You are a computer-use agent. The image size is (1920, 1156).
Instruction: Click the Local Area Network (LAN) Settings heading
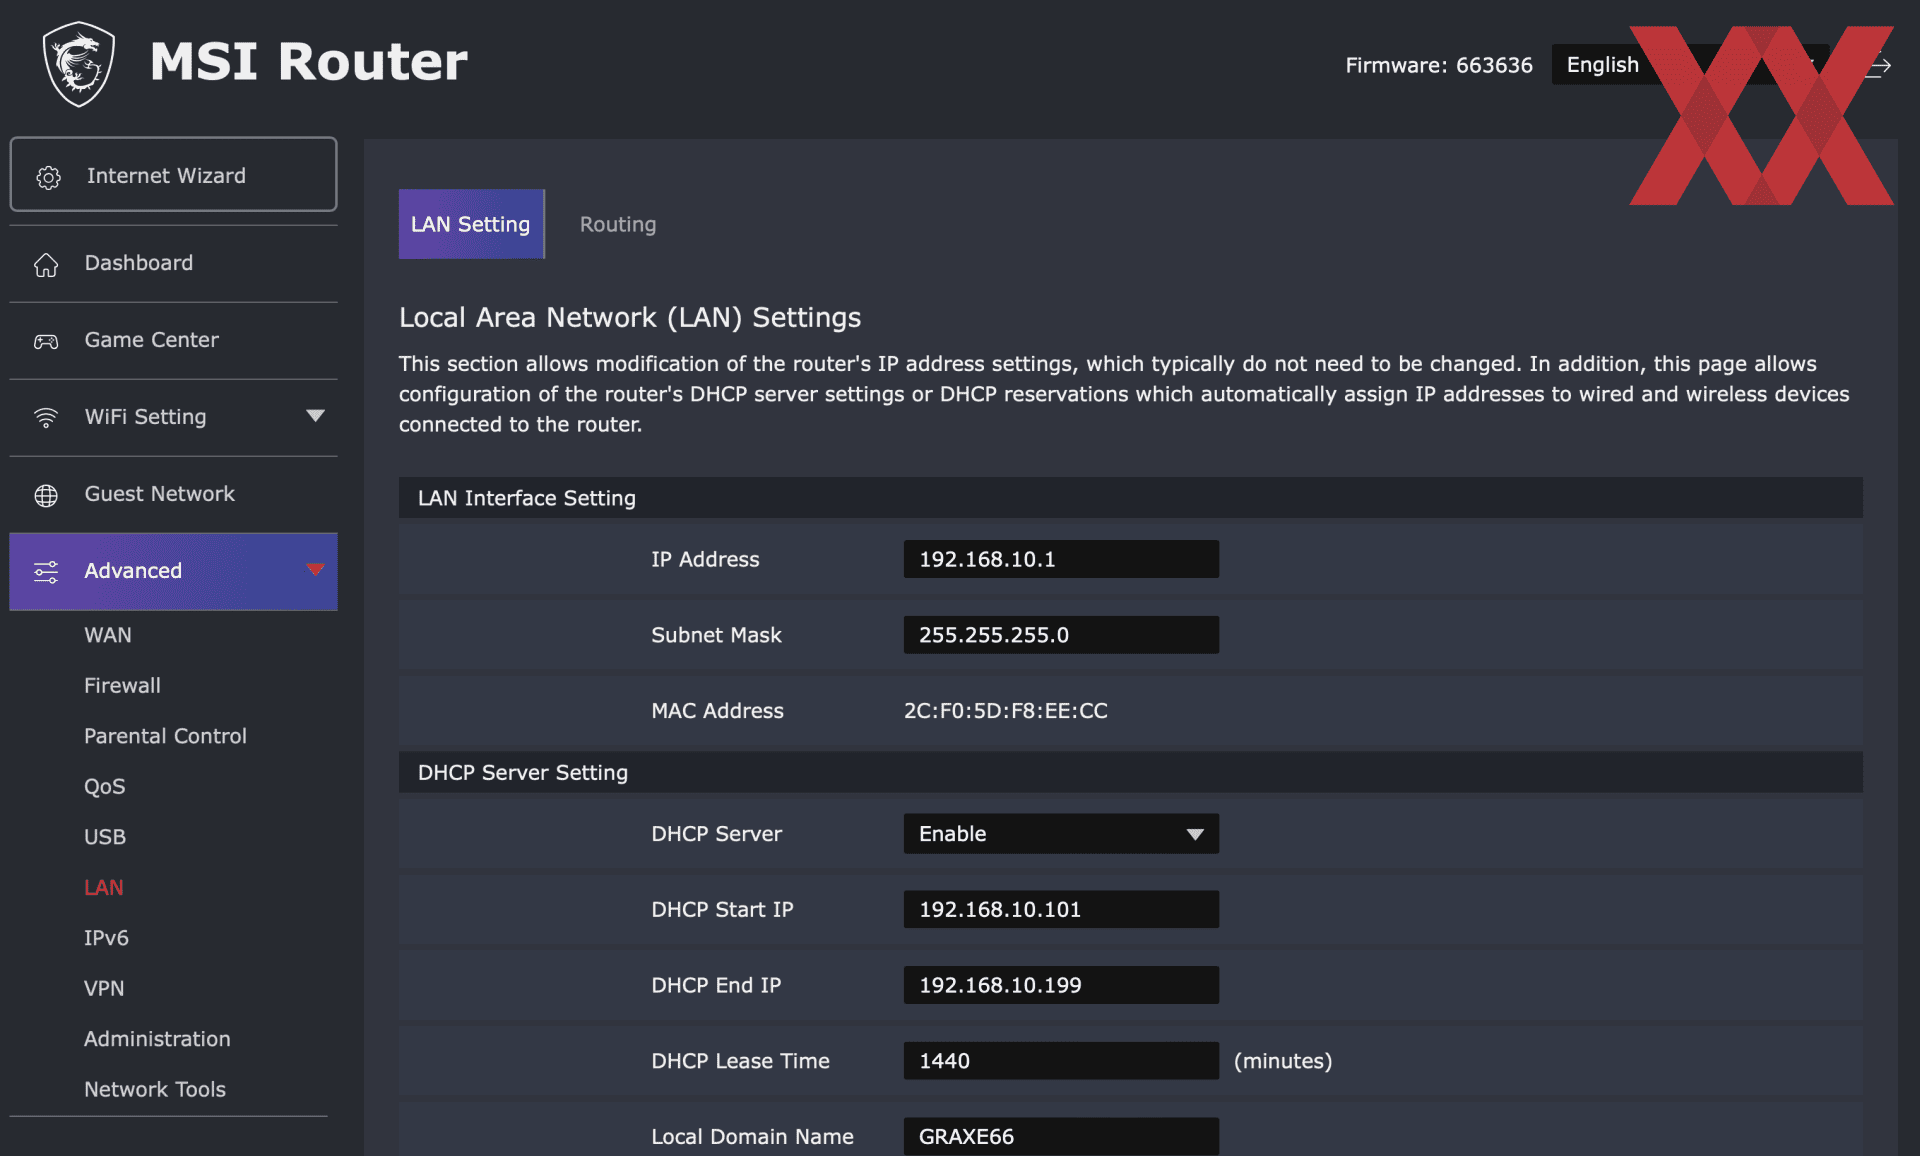point(630,318)
